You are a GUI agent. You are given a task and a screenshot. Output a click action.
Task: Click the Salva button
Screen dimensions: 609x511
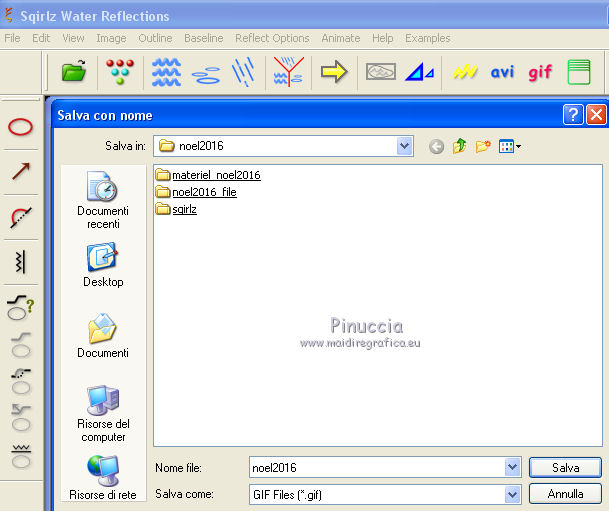tap(566, 468)
